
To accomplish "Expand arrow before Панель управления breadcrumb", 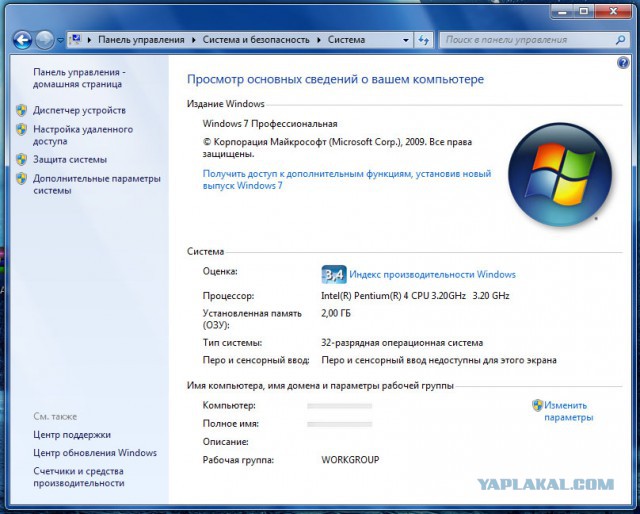I will click(89, 40).
